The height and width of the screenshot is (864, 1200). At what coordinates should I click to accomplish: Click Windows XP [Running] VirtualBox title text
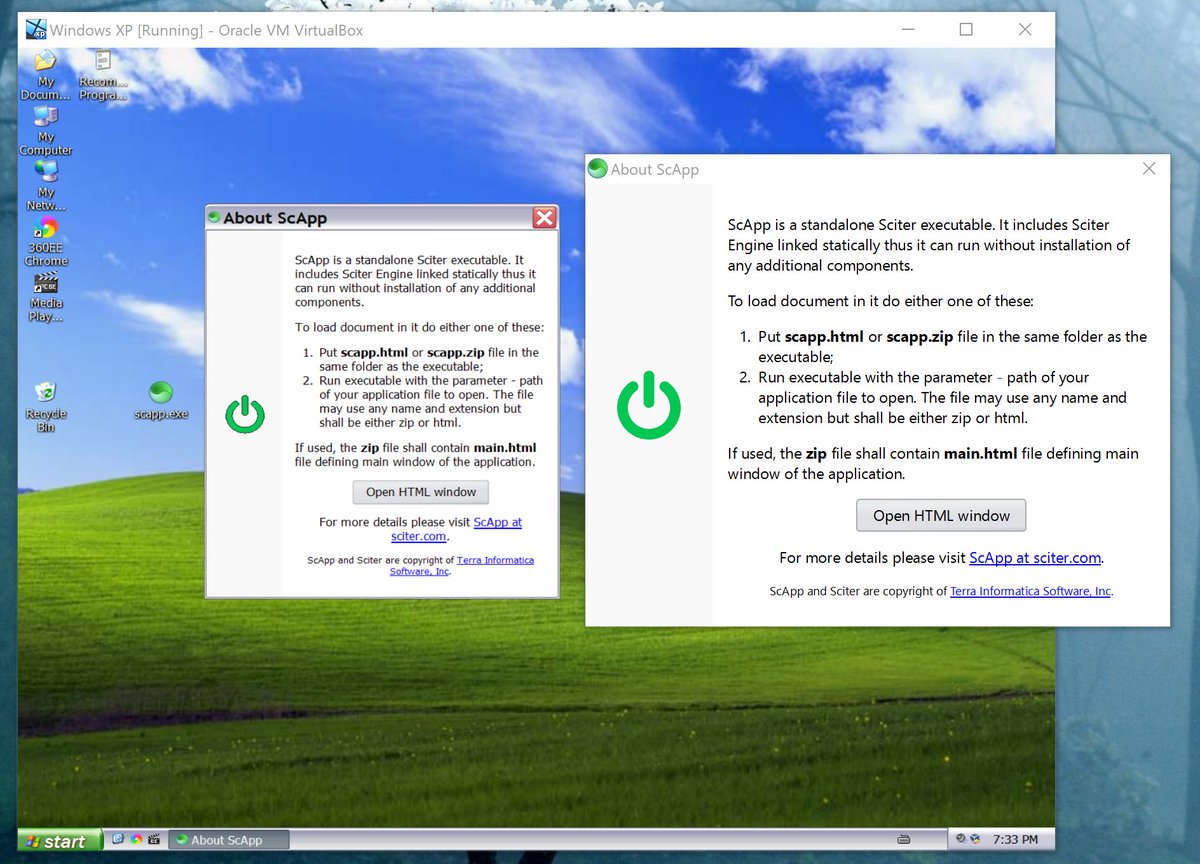coord(207,30)
